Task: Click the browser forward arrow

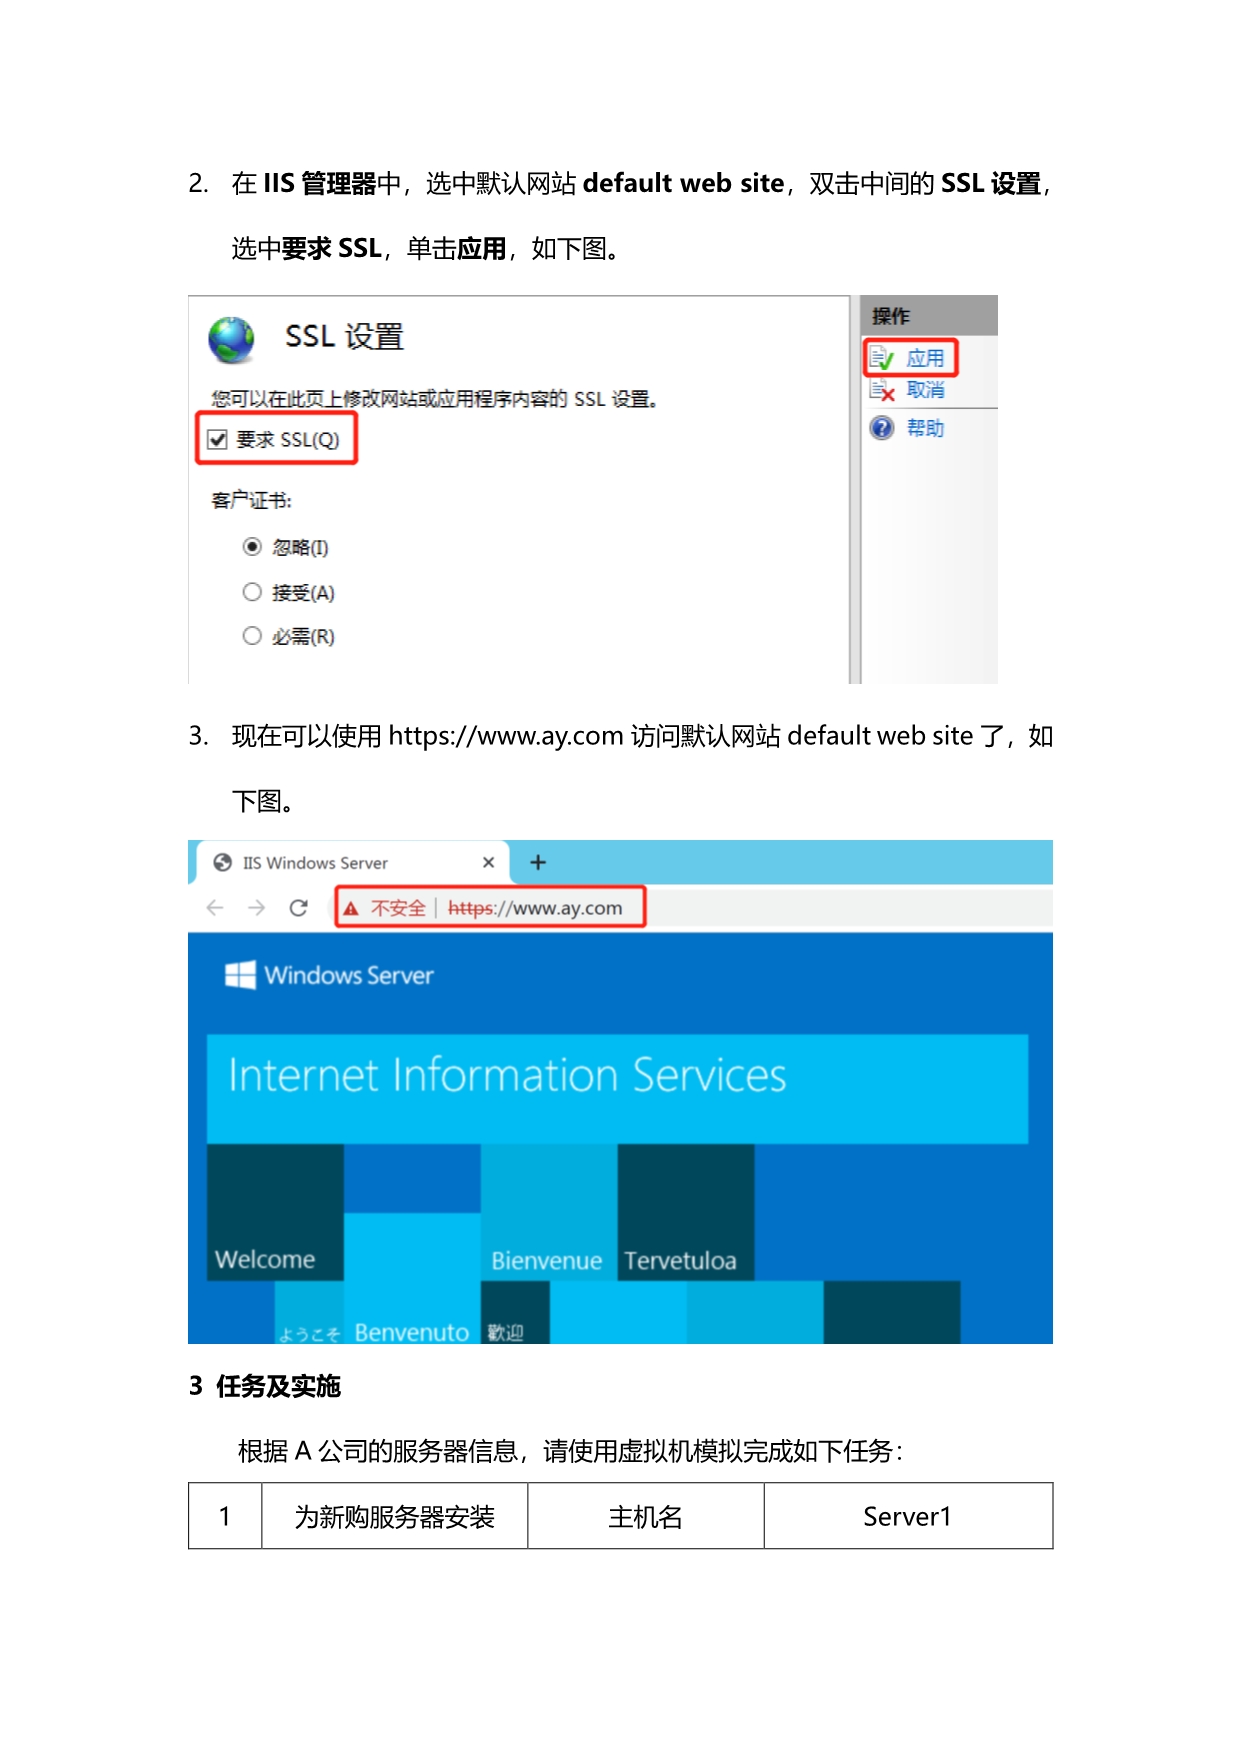Action: point(256,907)
